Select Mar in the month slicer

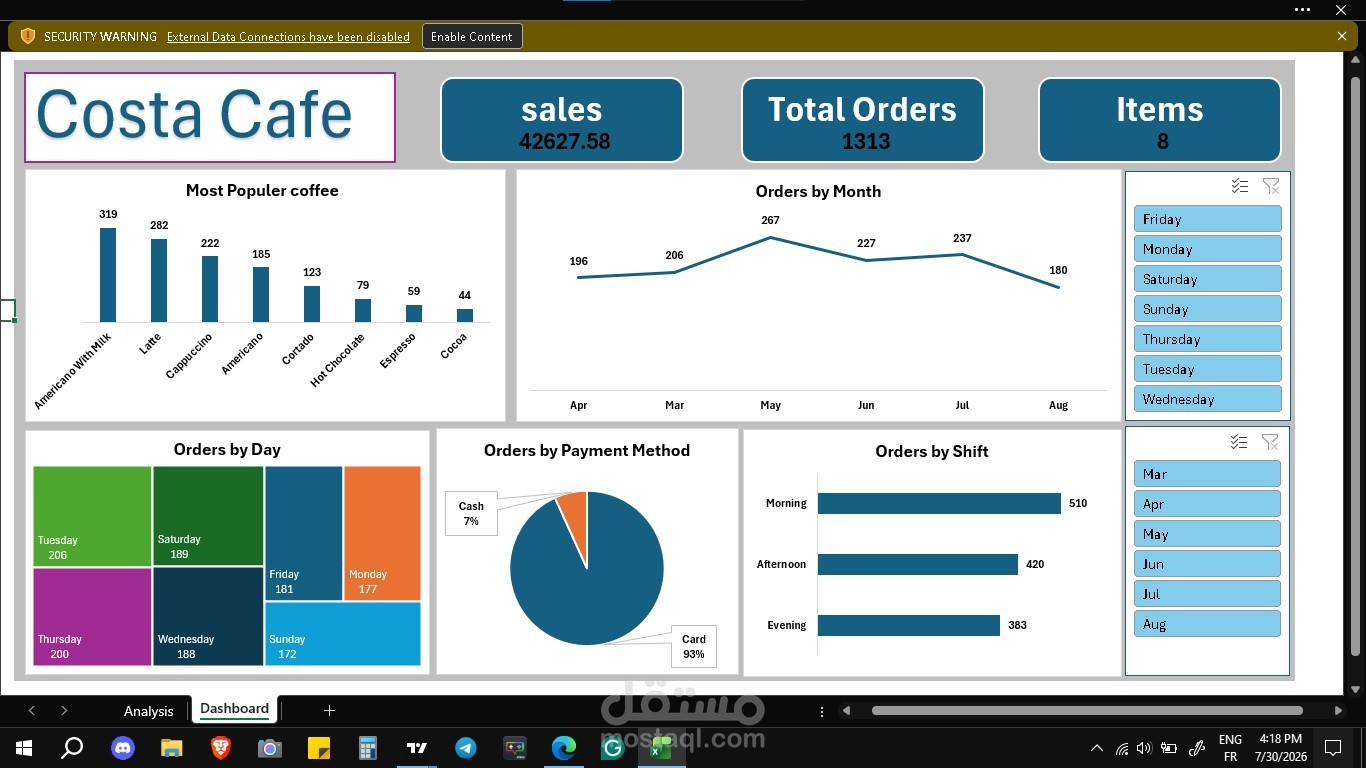1207,474
